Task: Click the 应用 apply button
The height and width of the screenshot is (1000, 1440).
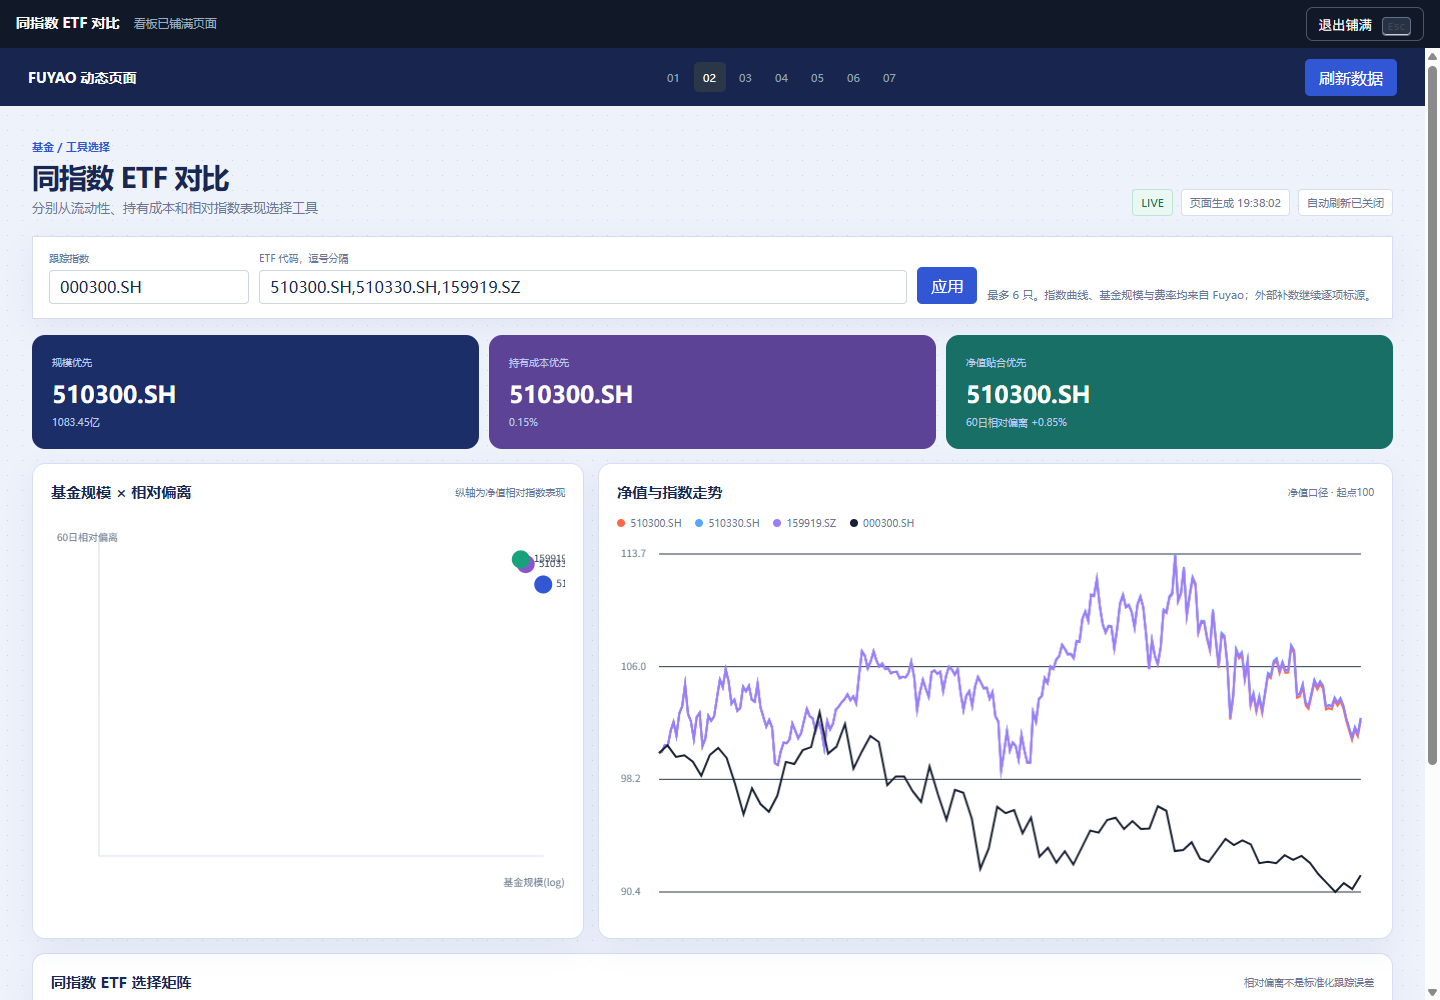Action: click(x=946, y=286)
